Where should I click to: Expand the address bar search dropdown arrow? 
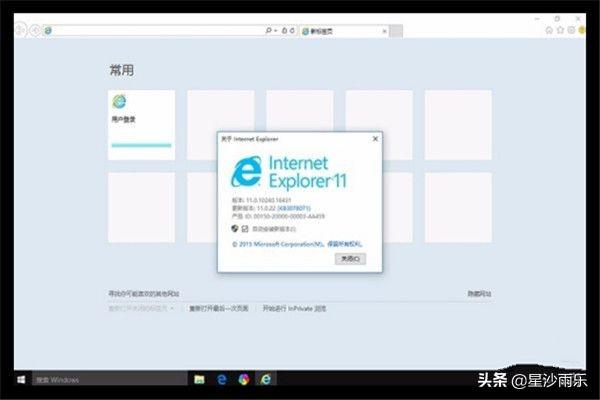point(276,31)
